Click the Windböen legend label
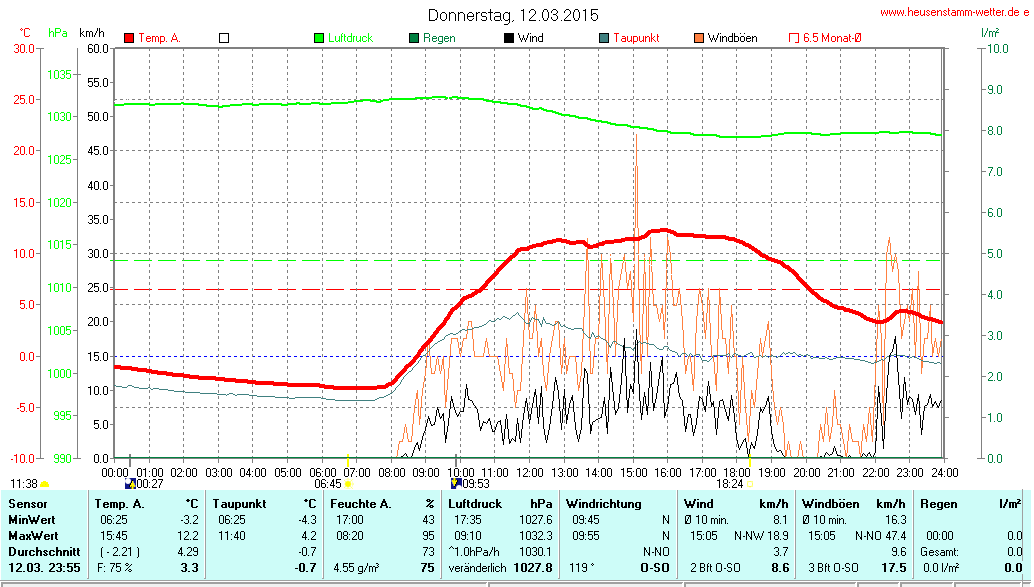The width and height of the screenshot is (1034, 587). click(x=732, y=38)
